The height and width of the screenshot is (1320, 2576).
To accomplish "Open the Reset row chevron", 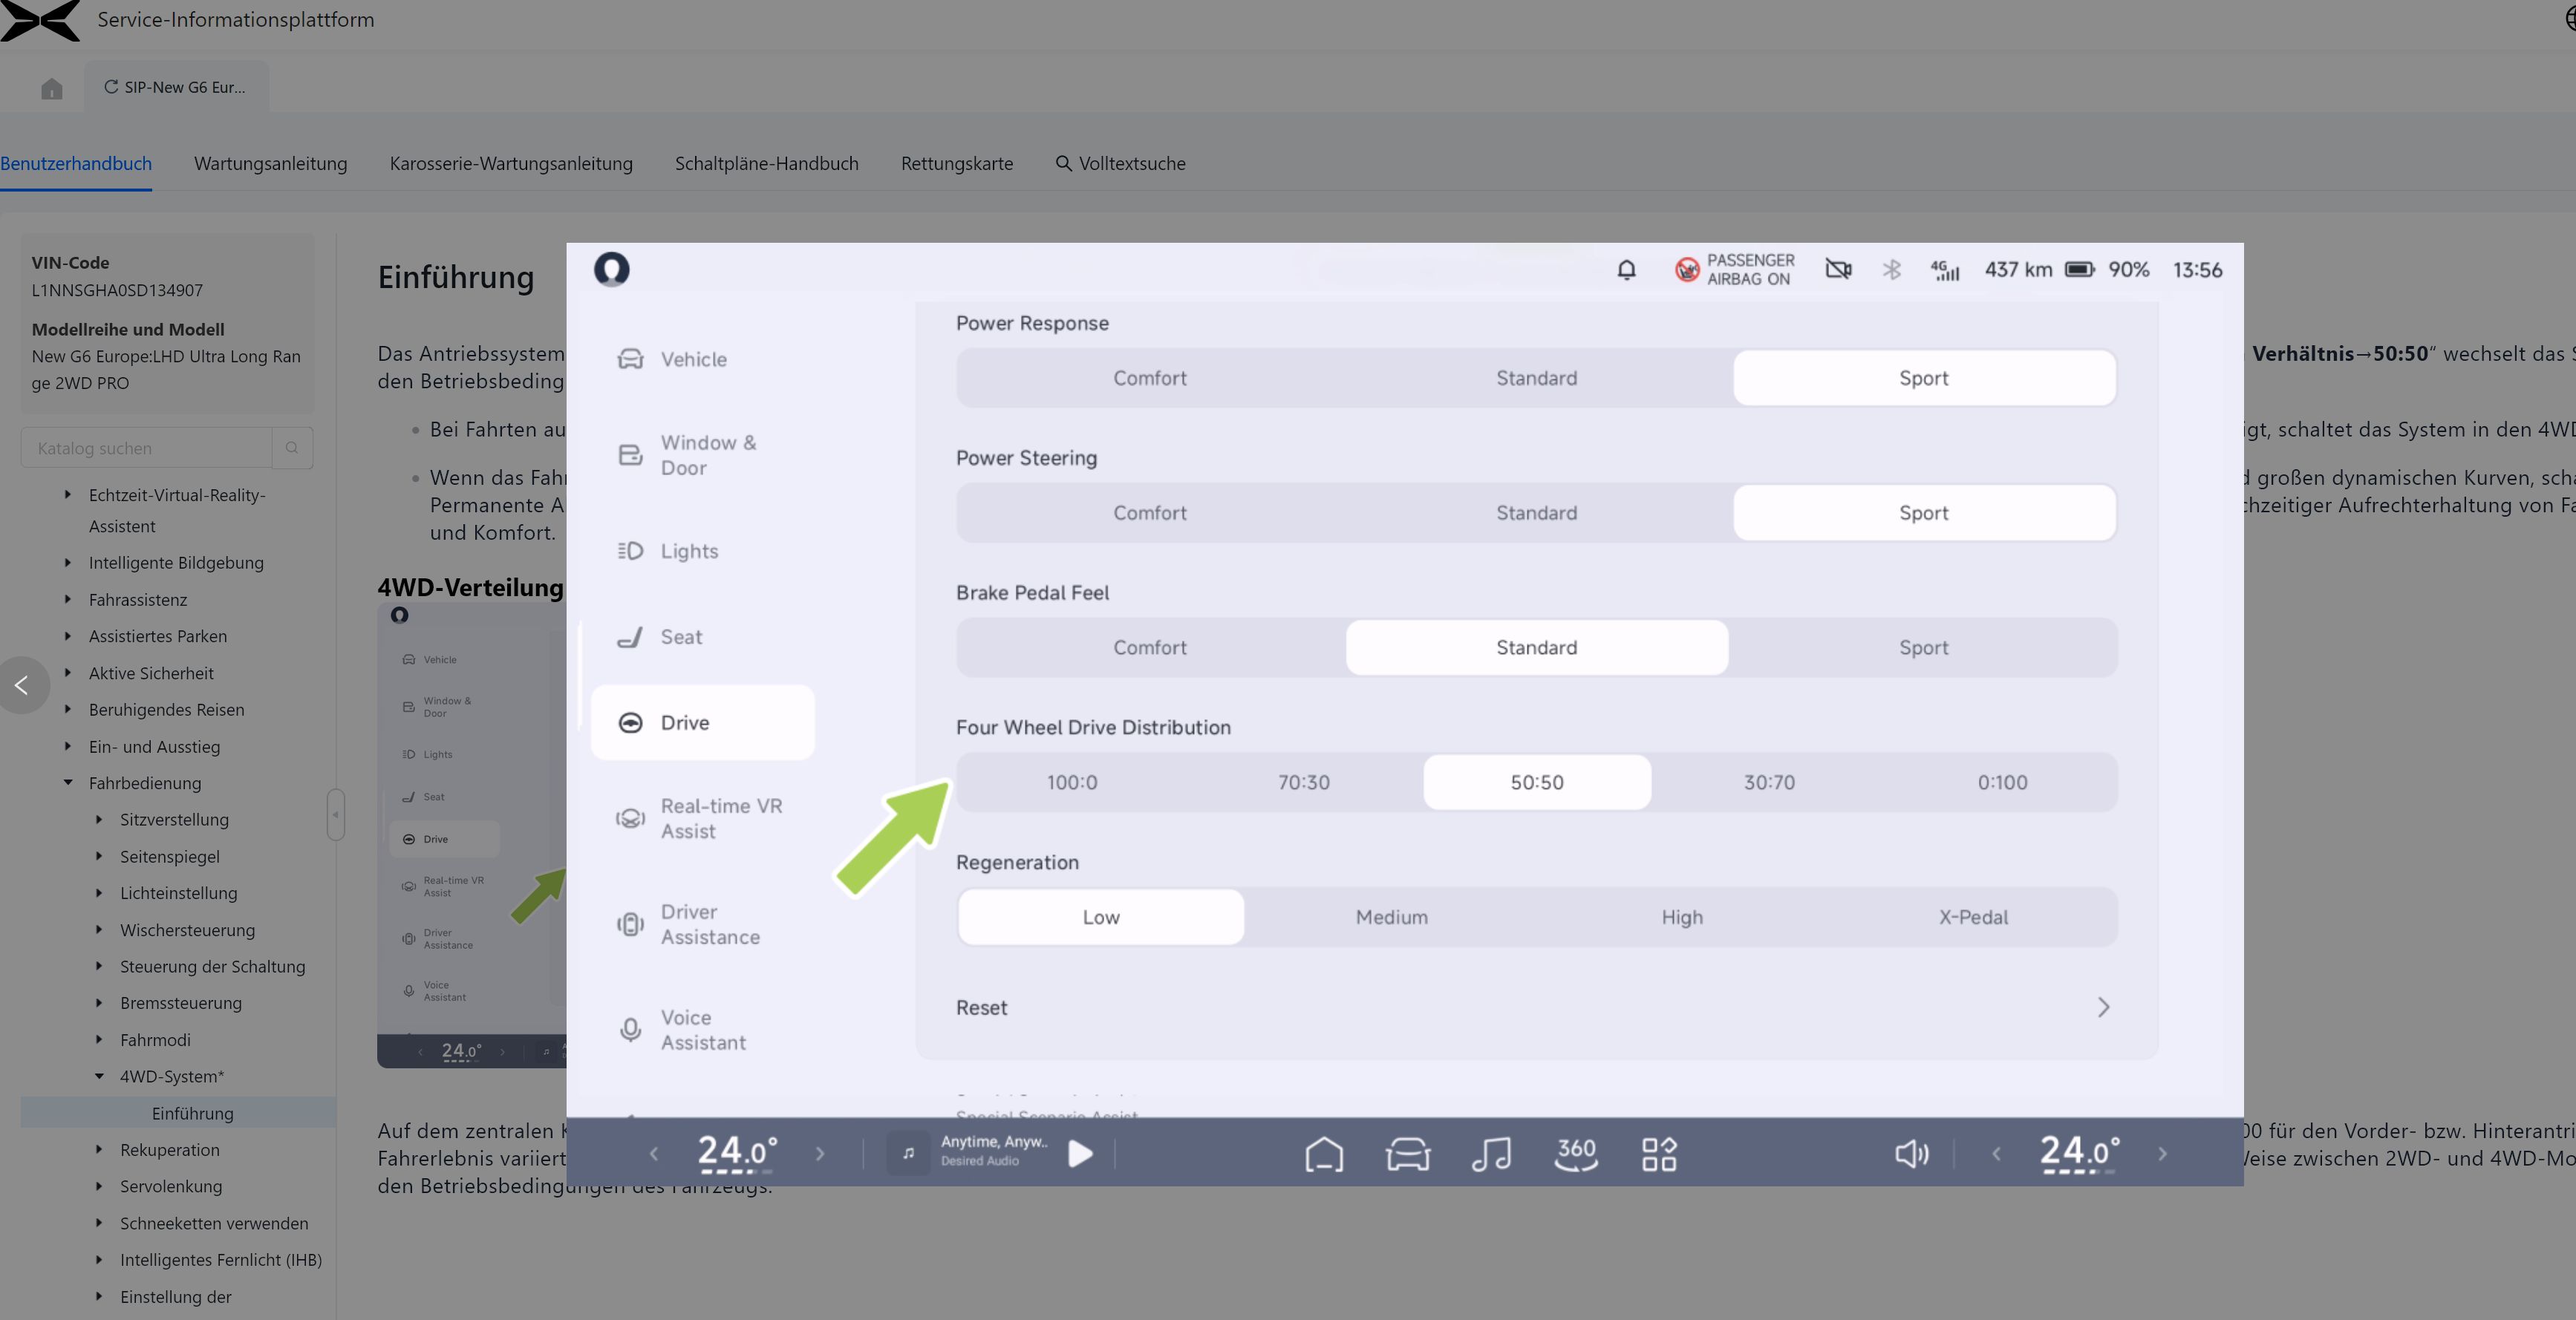I will pos(2102,1007).
